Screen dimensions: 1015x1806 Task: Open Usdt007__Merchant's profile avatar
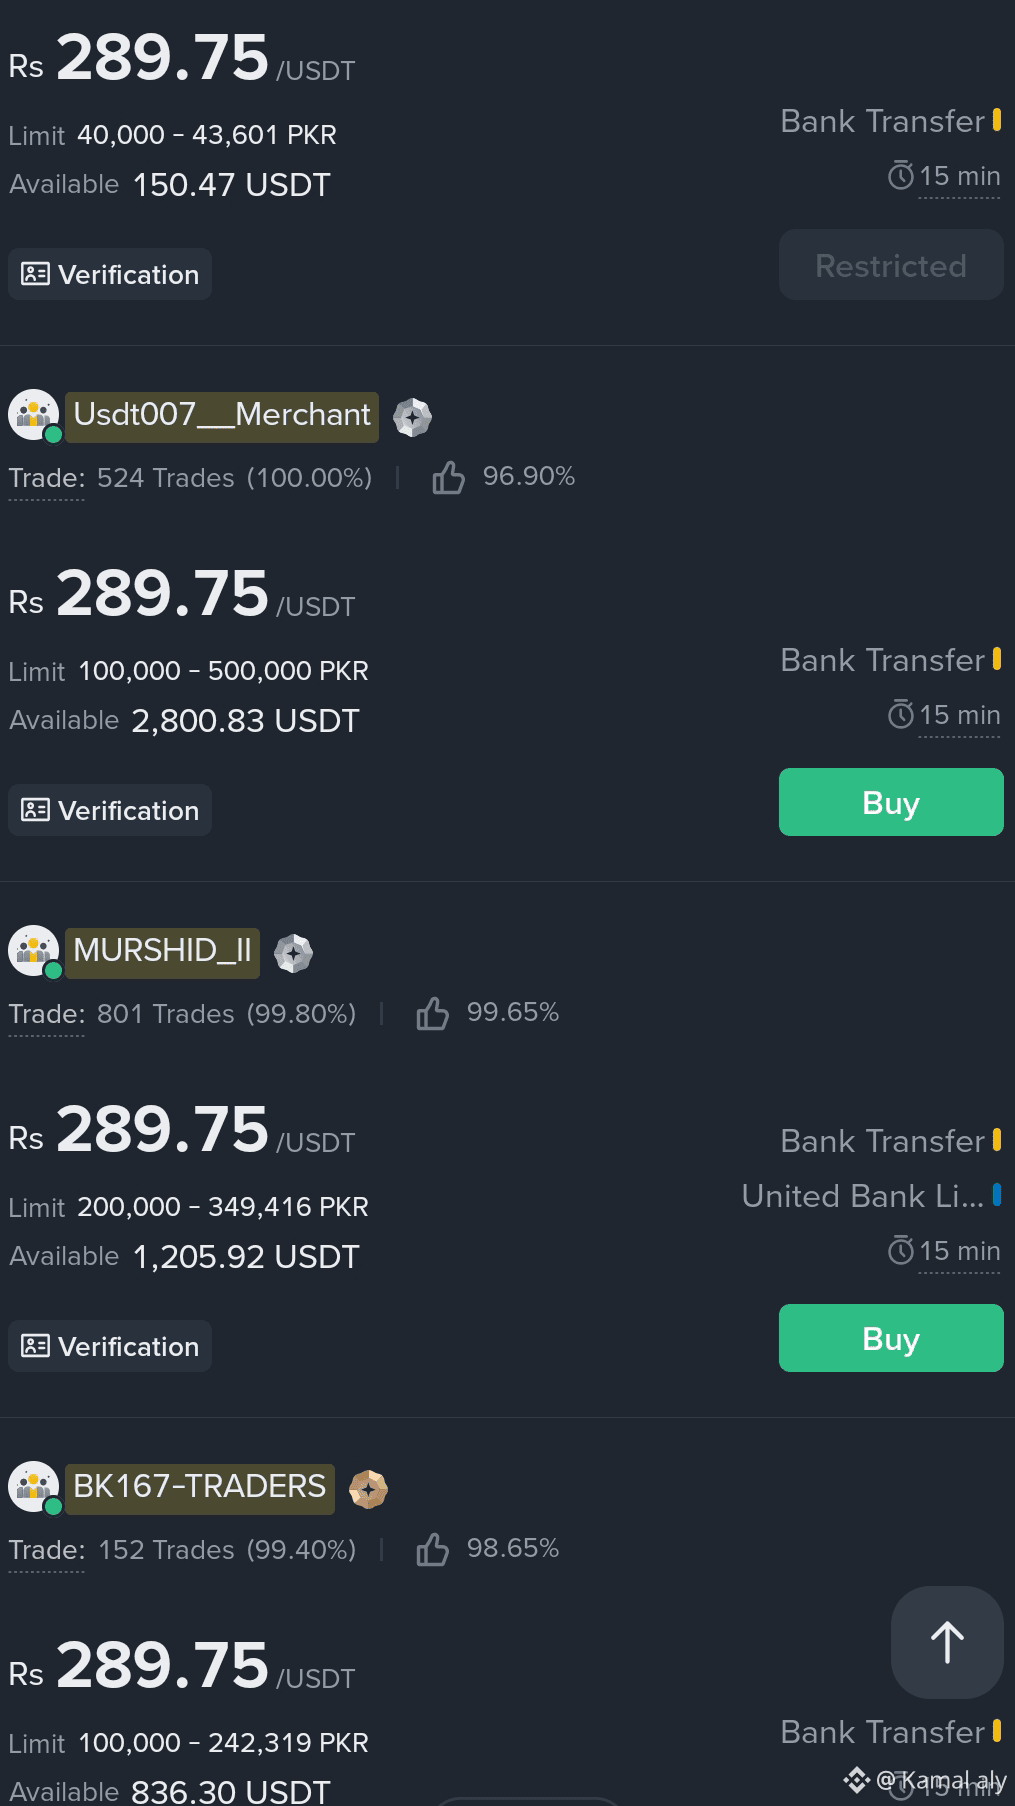click(x=34, y=415)
